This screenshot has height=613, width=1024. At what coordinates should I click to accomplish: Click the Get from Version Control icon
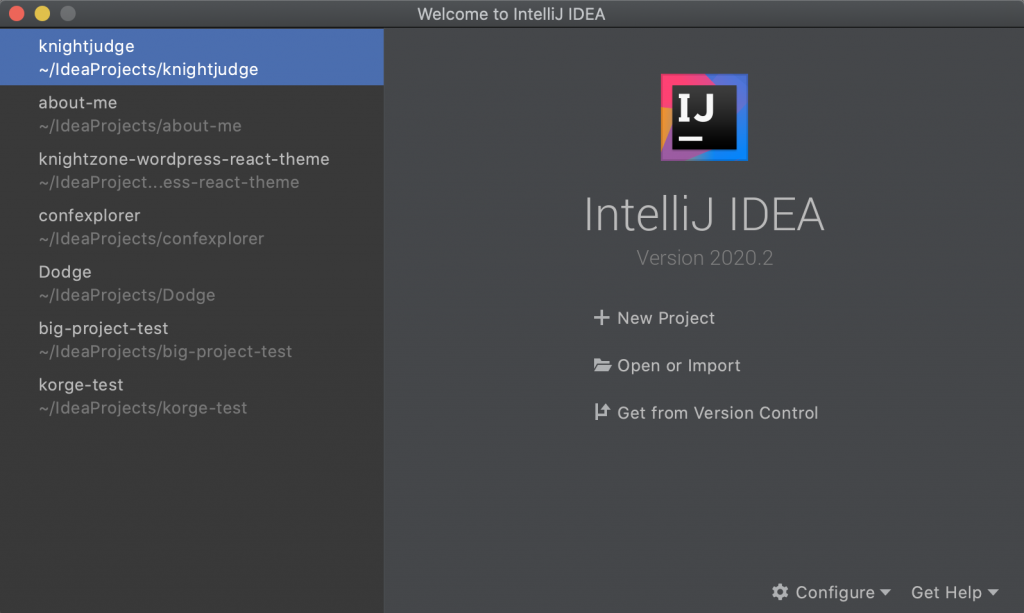point(602,412)
